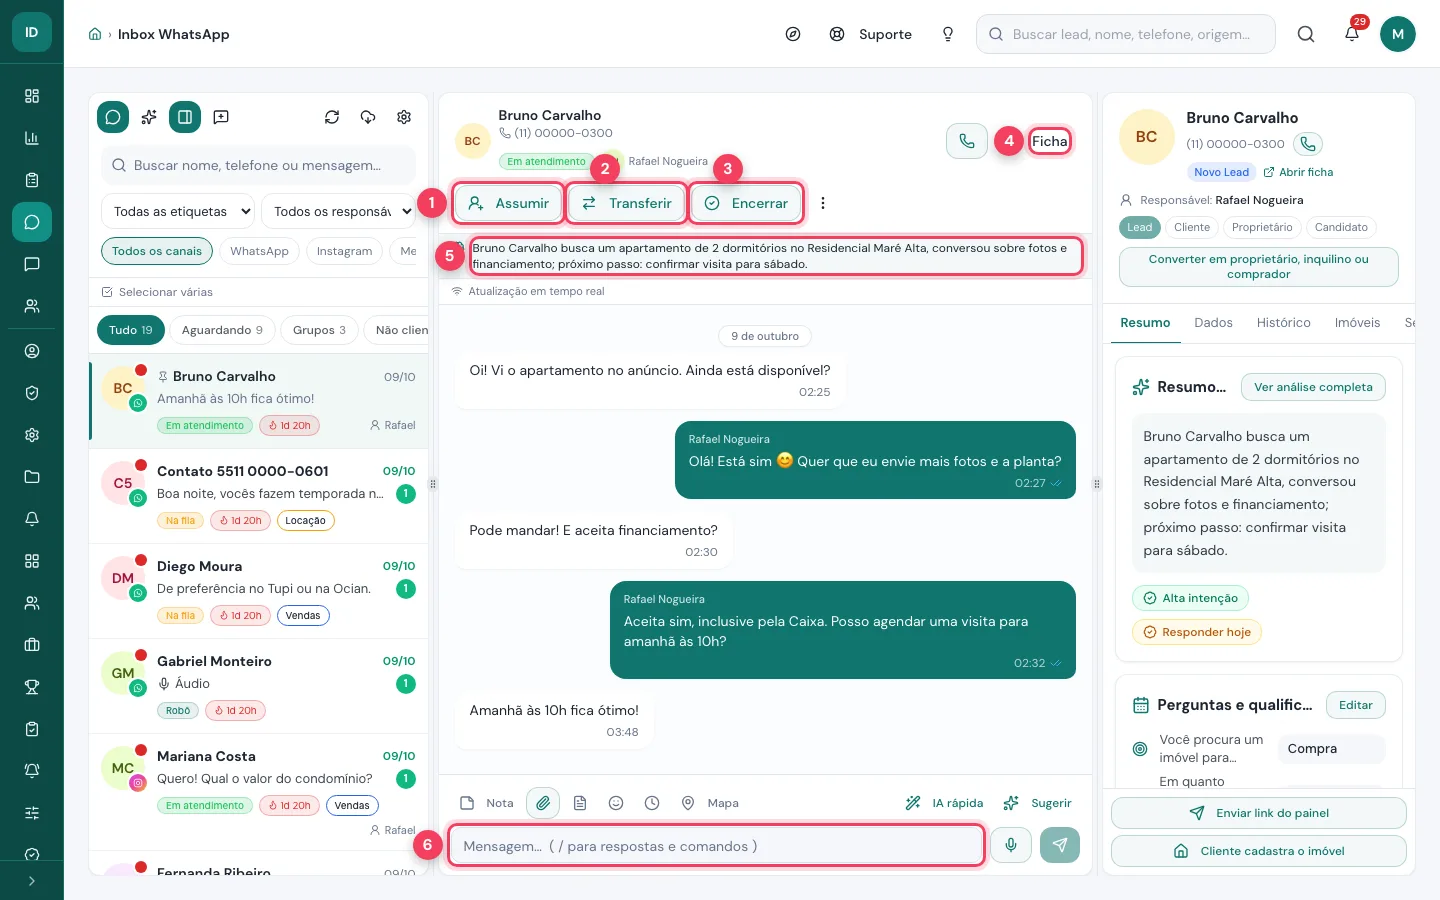Open the briefcase icon in left sidebar
The height and width of the screenshot is (900, 1440).
(x=32, y=645)
